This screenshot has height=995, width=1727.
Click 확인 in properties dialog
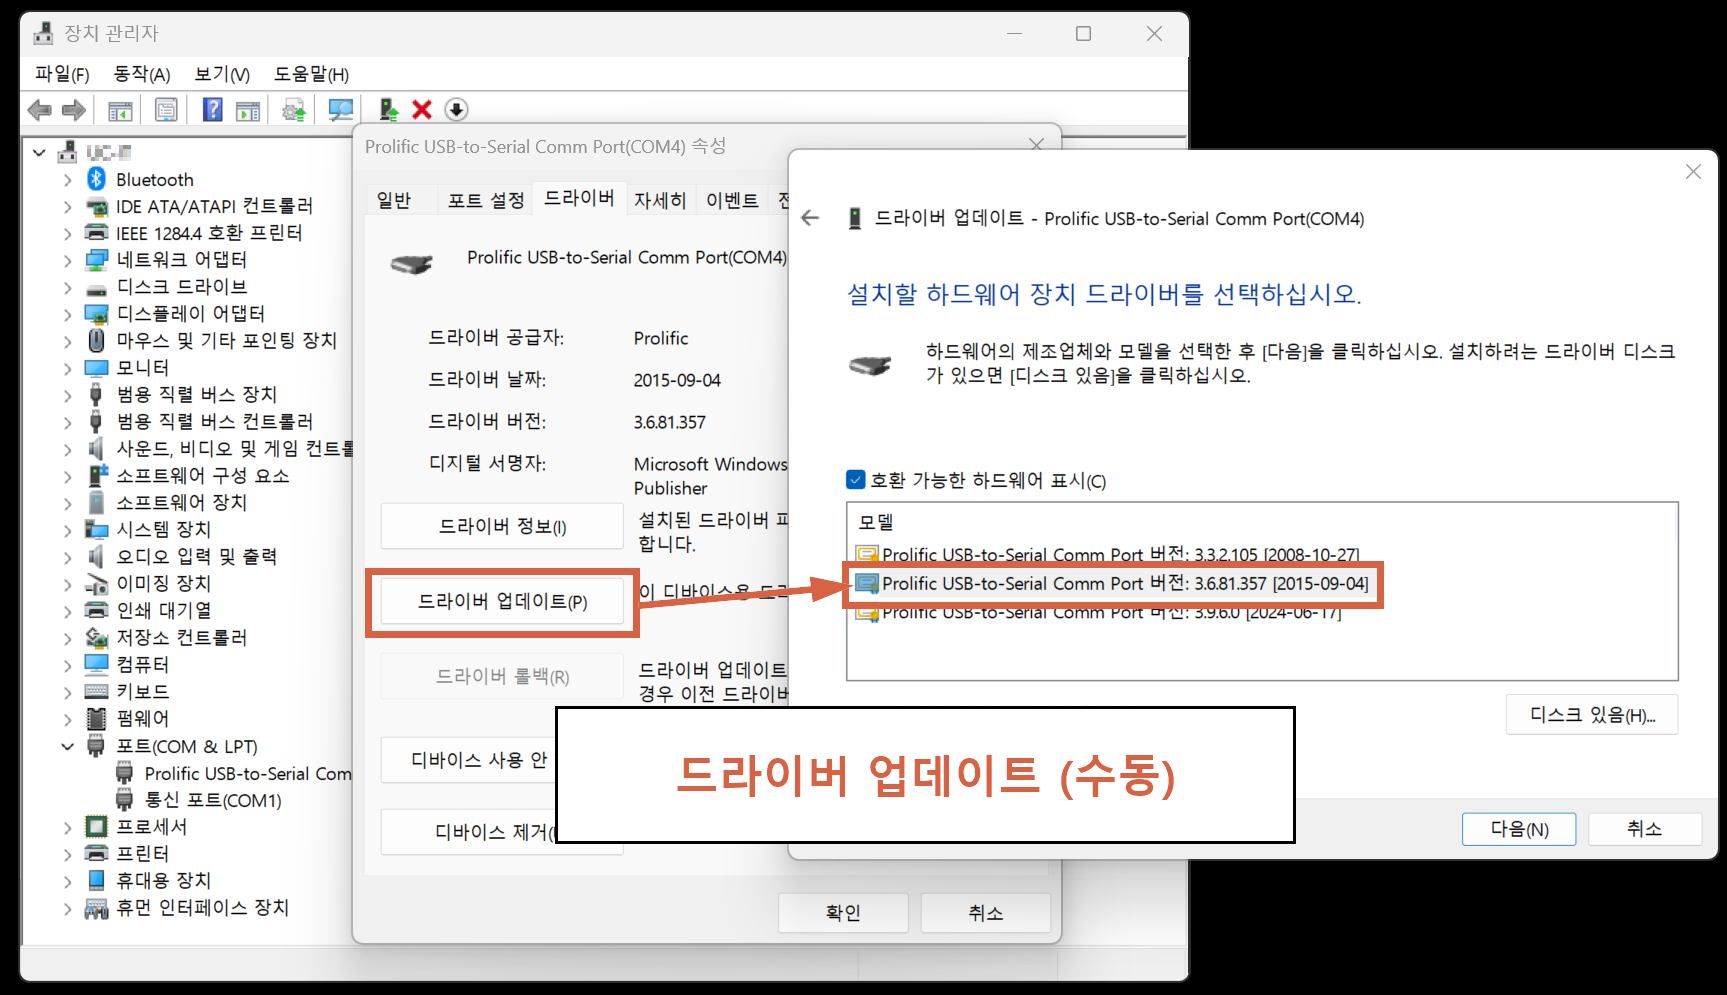point(843,912)
